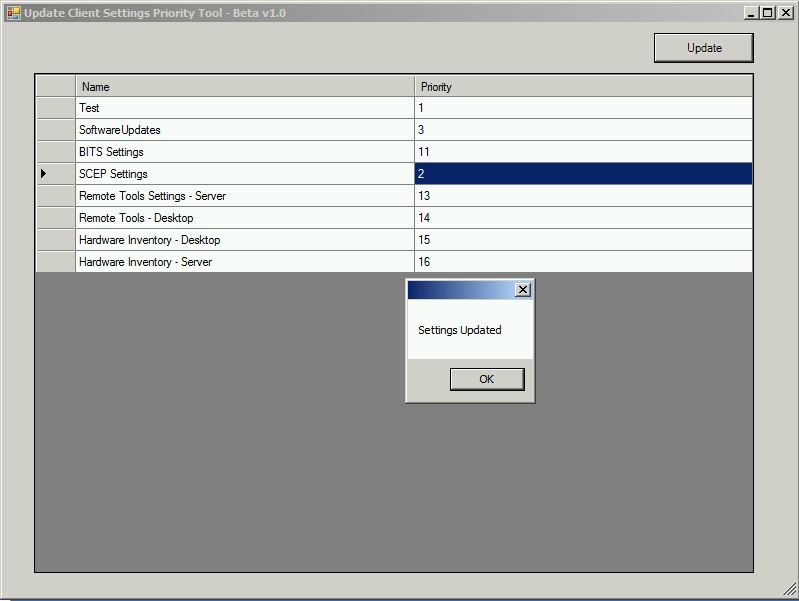The width and height of the screenshot is (799, 601).
Task: Select Hardware Inventory - Server name cell
Action: pyautogui.click(x=244, y=262)
